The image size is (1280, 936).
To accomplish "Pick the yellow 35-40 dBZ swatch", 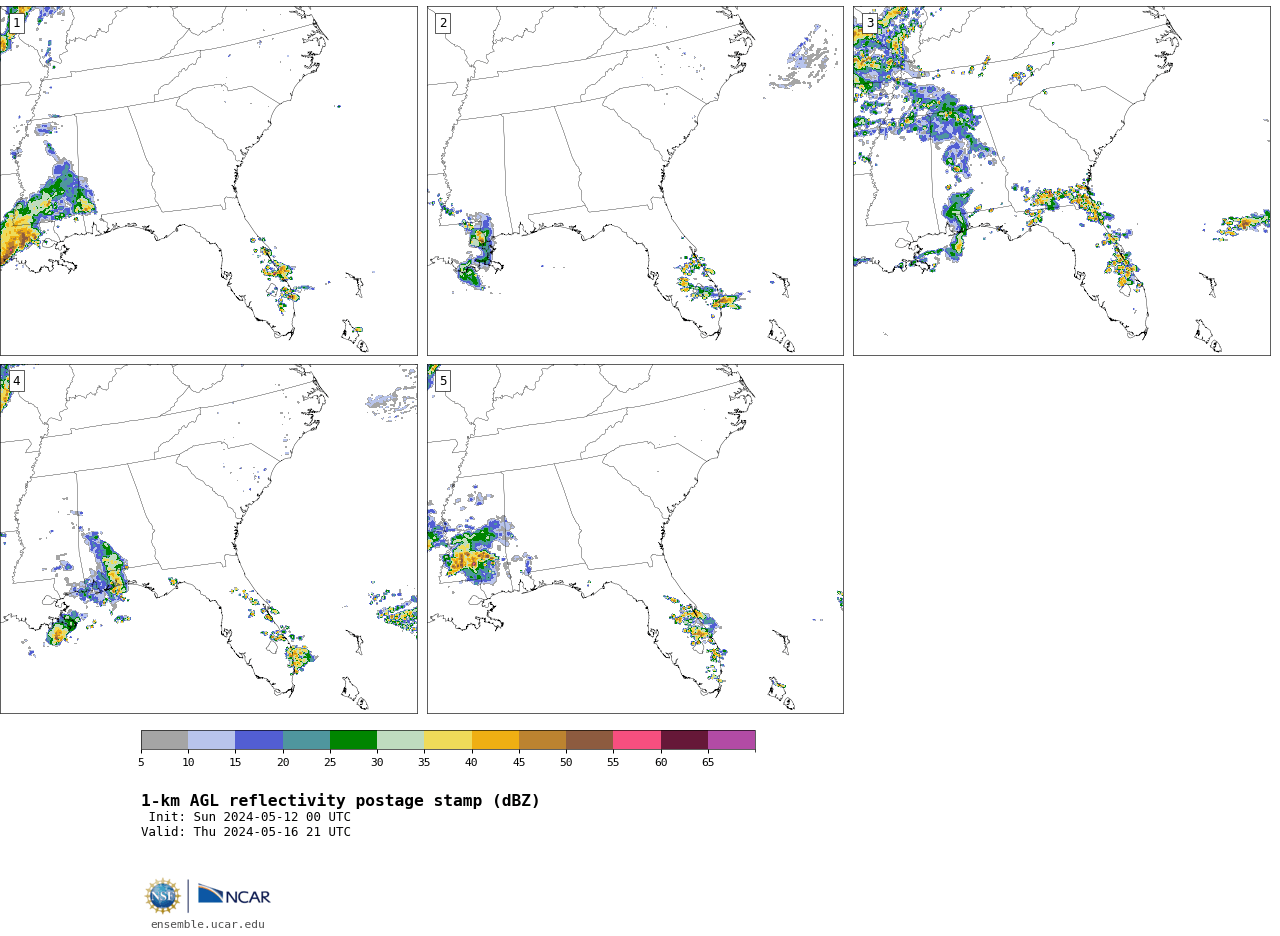I will (448, 740).
